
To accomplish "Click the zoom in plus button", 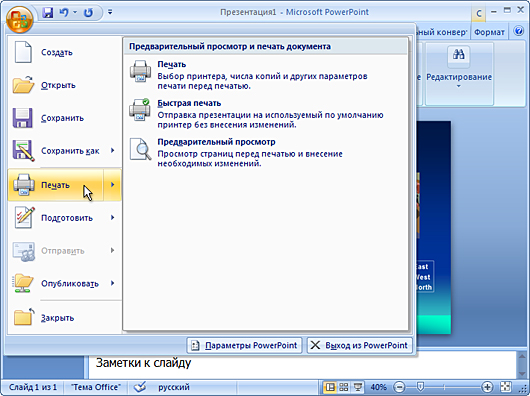I will [x=487, y=387].
